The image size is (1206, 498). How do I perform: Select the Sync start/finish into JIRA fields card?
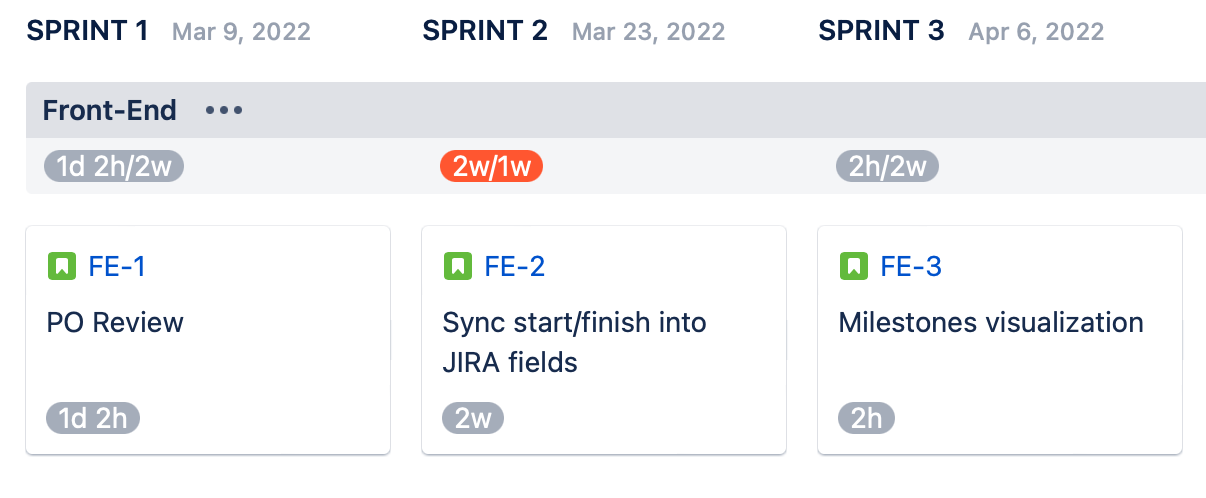[574, 342]
